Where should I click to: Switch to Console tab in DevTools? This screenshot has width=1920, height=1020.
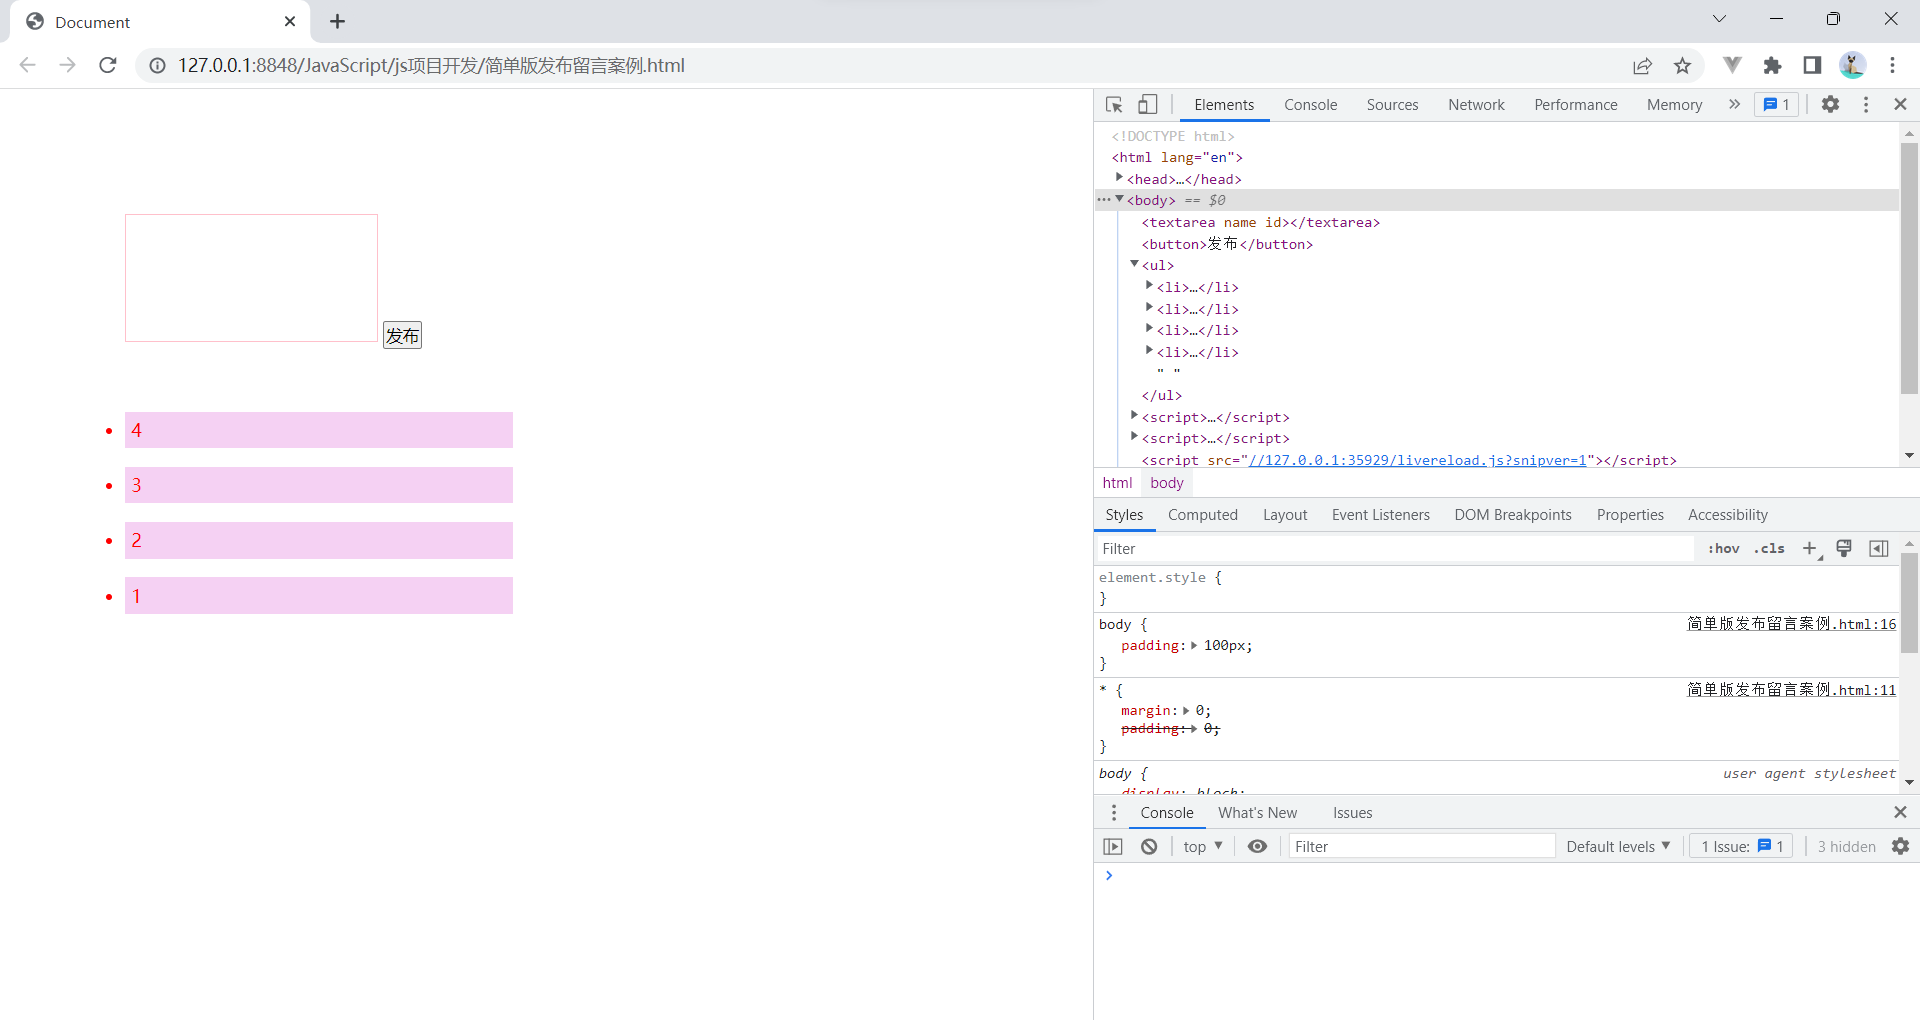1310,105
